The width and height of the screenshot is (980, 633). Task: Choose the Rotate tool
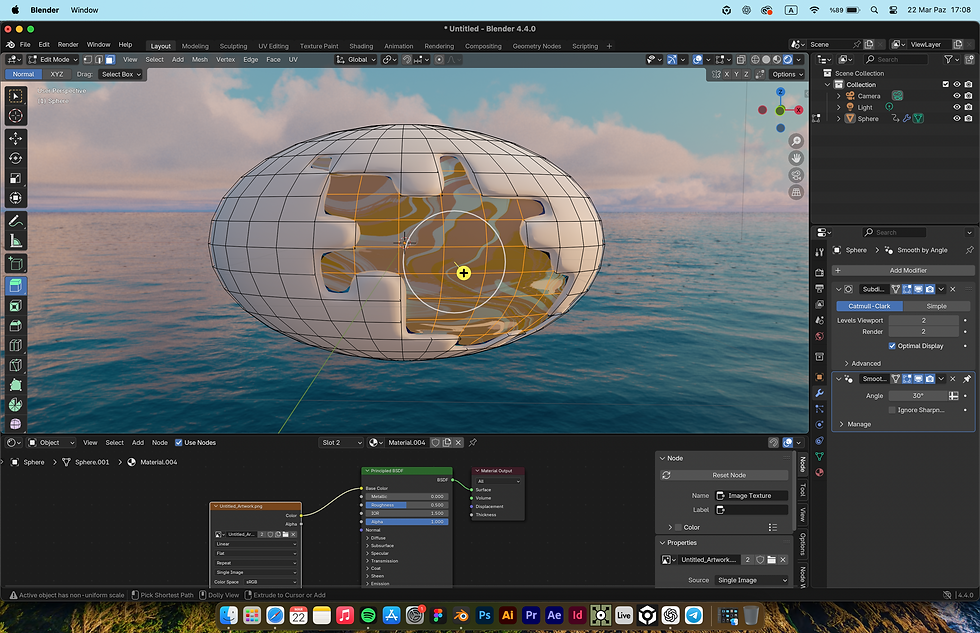pyautogui.click(x=16, y=158)
